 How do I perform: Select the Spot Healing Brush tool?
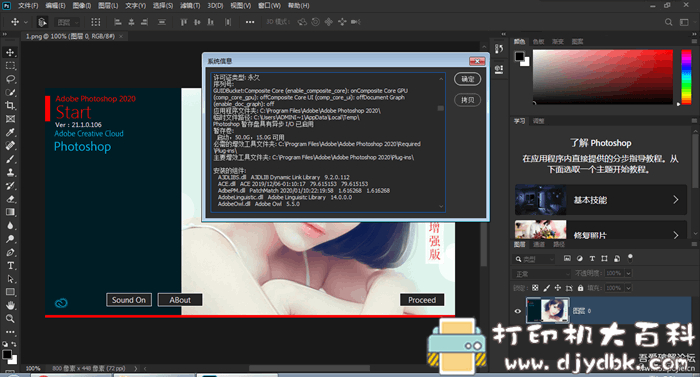point(10,146)
